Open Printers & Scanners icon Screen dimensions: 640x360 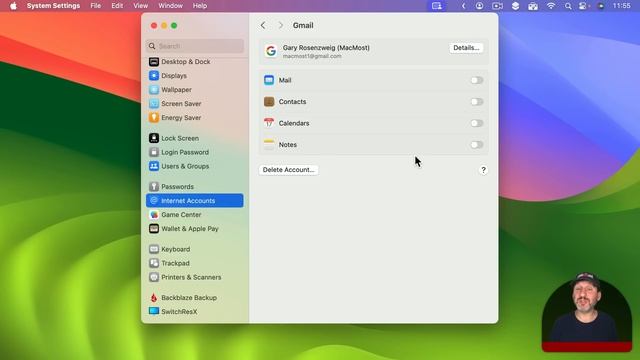point(154,277)
